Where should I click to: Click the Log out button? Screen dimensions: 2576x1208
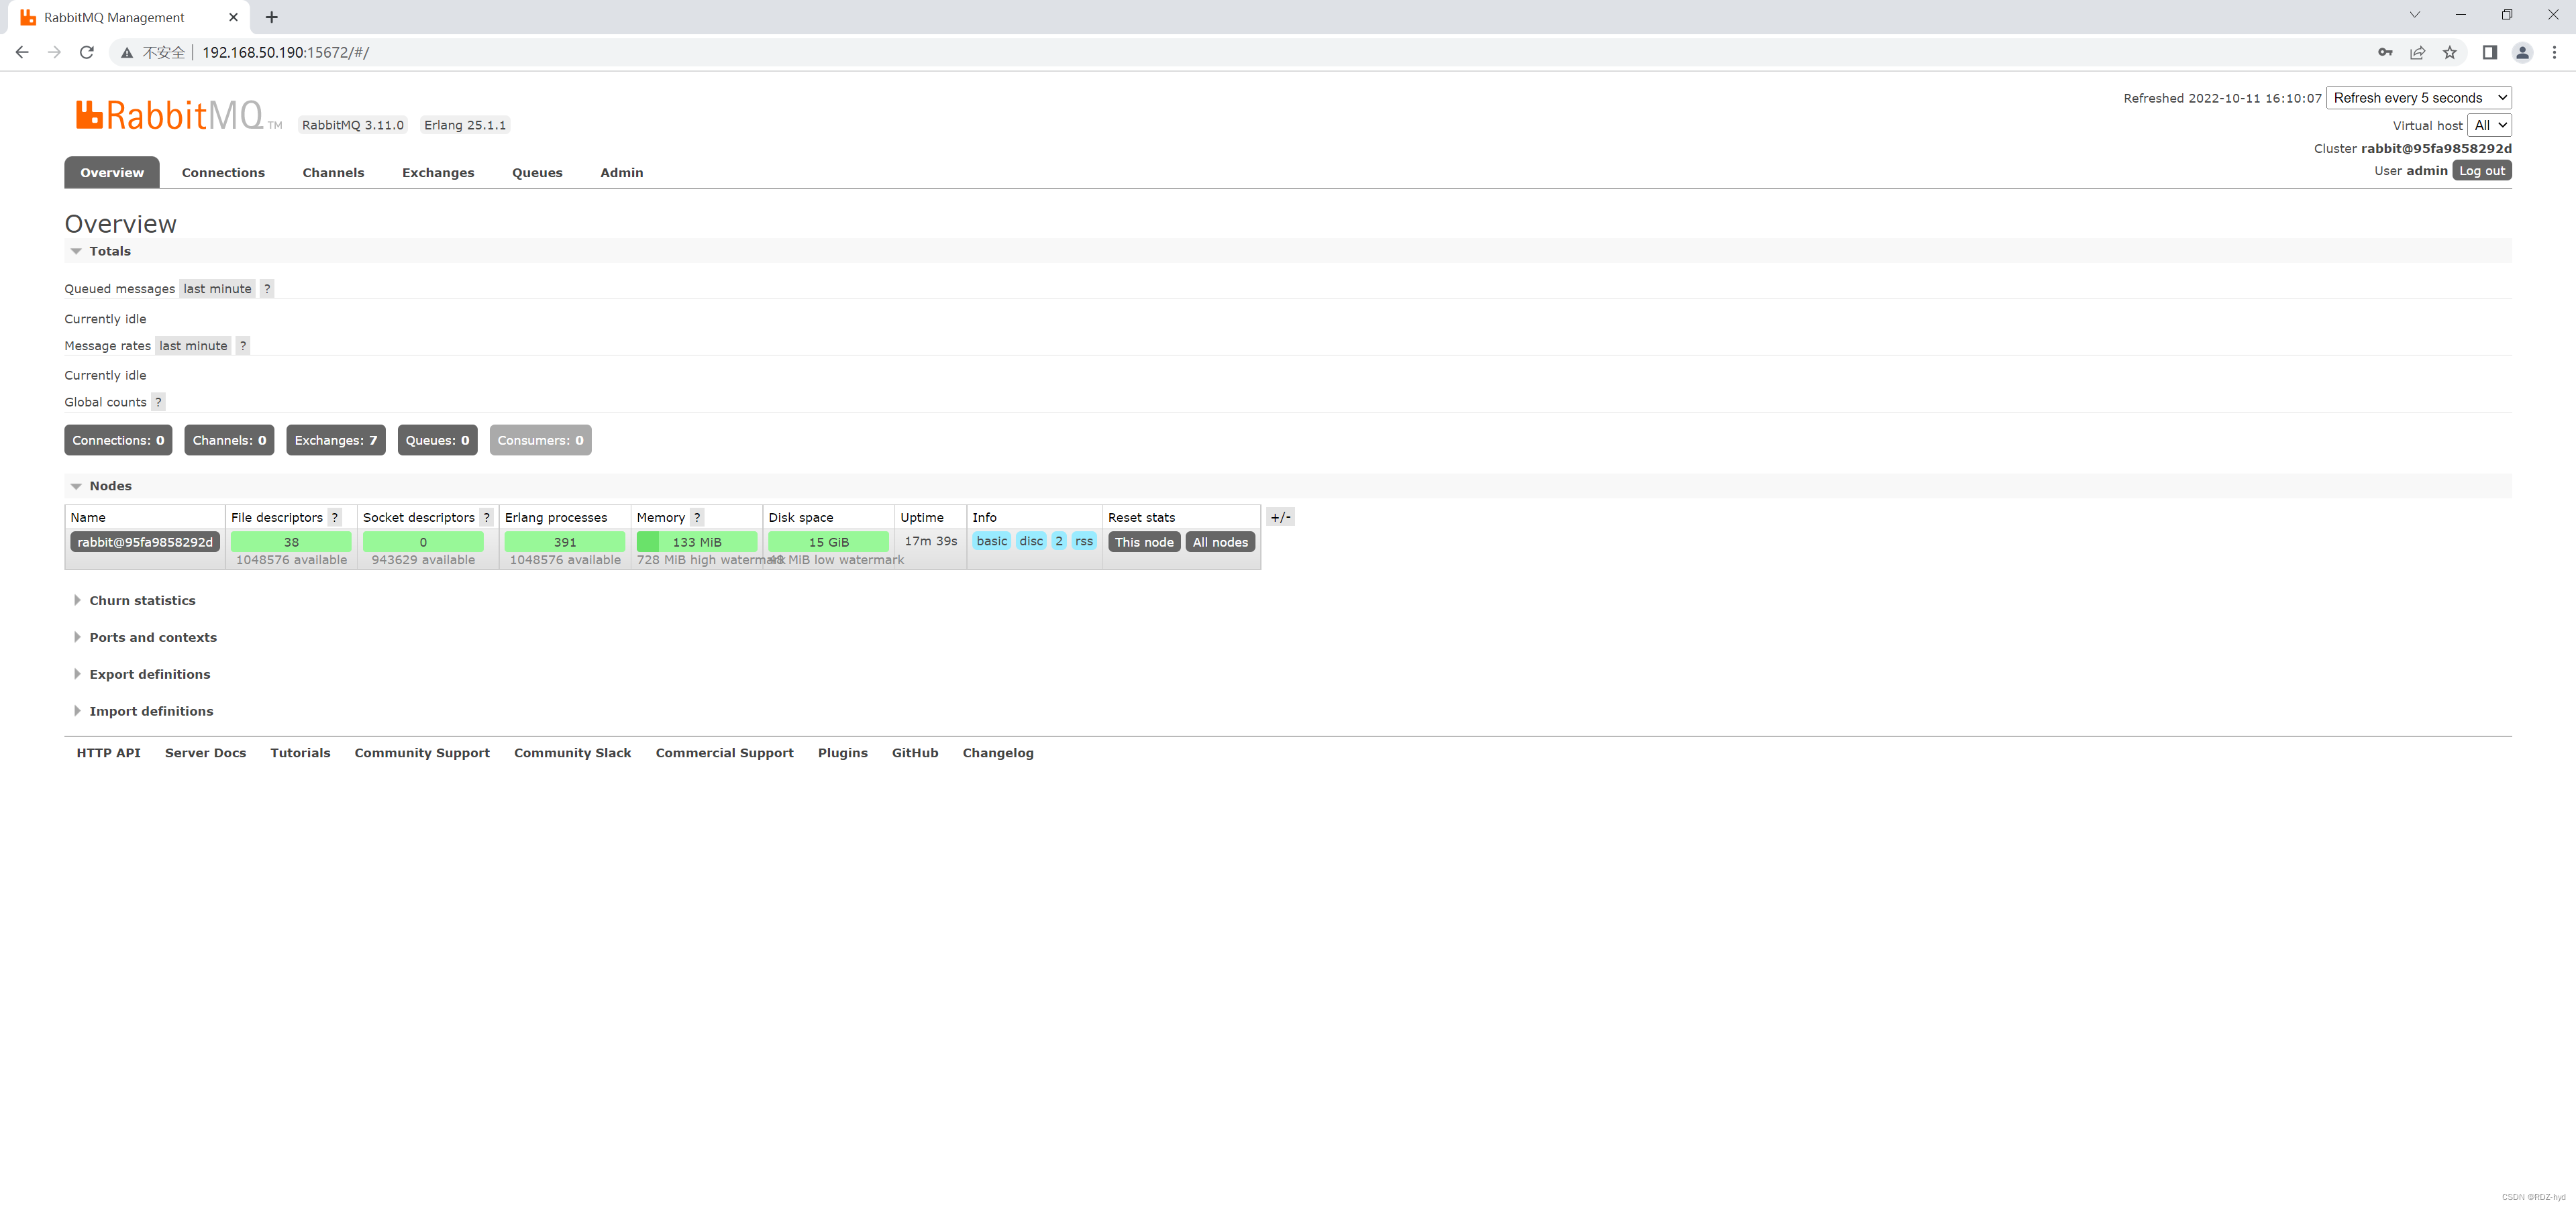click(x=2481, y=169)
